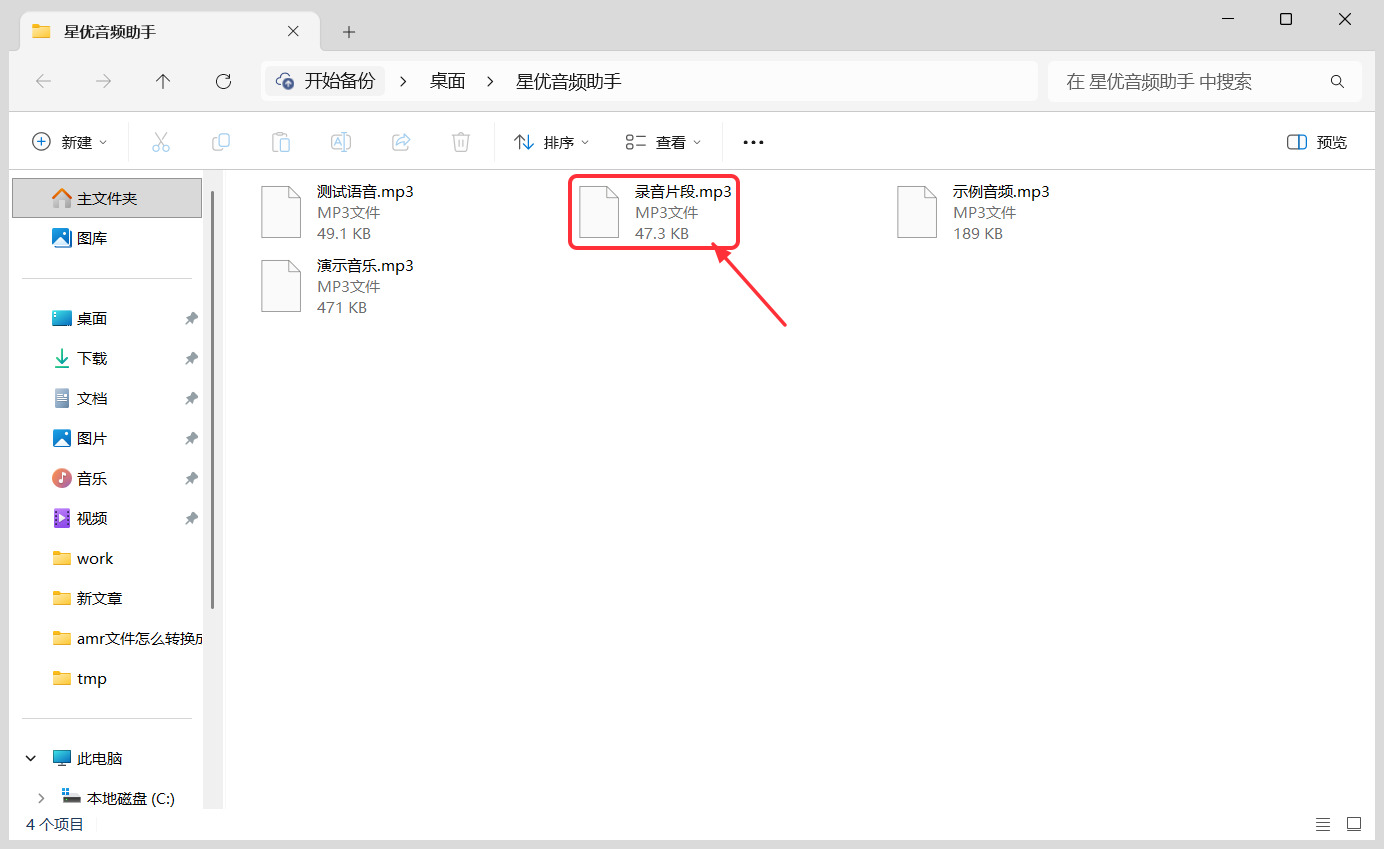This screenshot has height=849, width=1384.
Task: Expand the 此电脑 tree node
Action: point(31,758)
